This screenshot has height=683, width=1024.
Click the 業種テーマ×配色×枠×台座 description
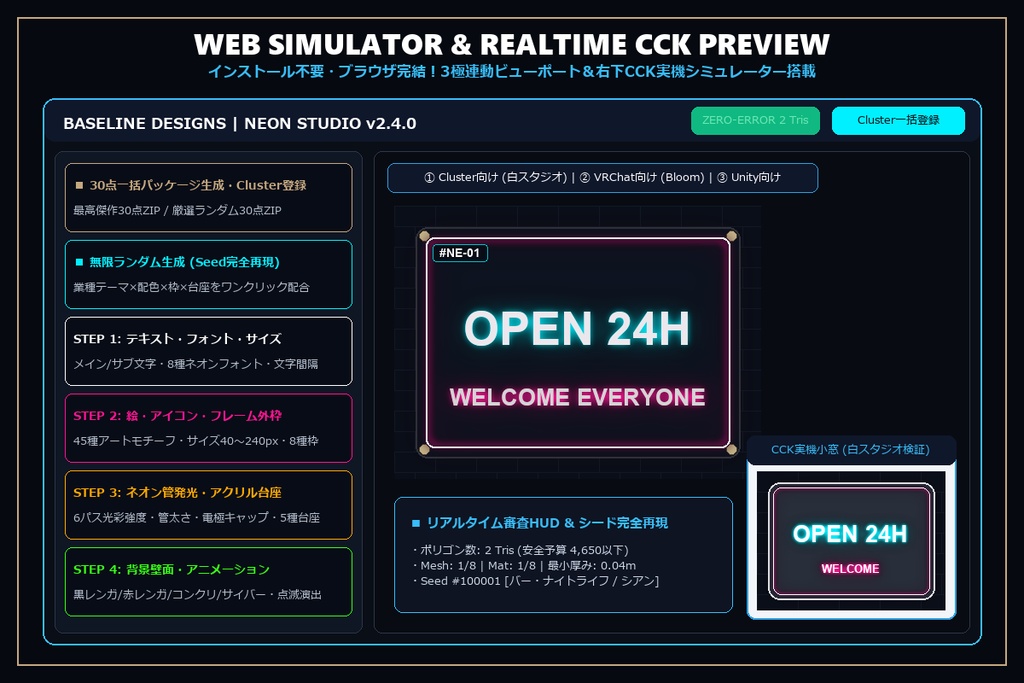point(191,287)
